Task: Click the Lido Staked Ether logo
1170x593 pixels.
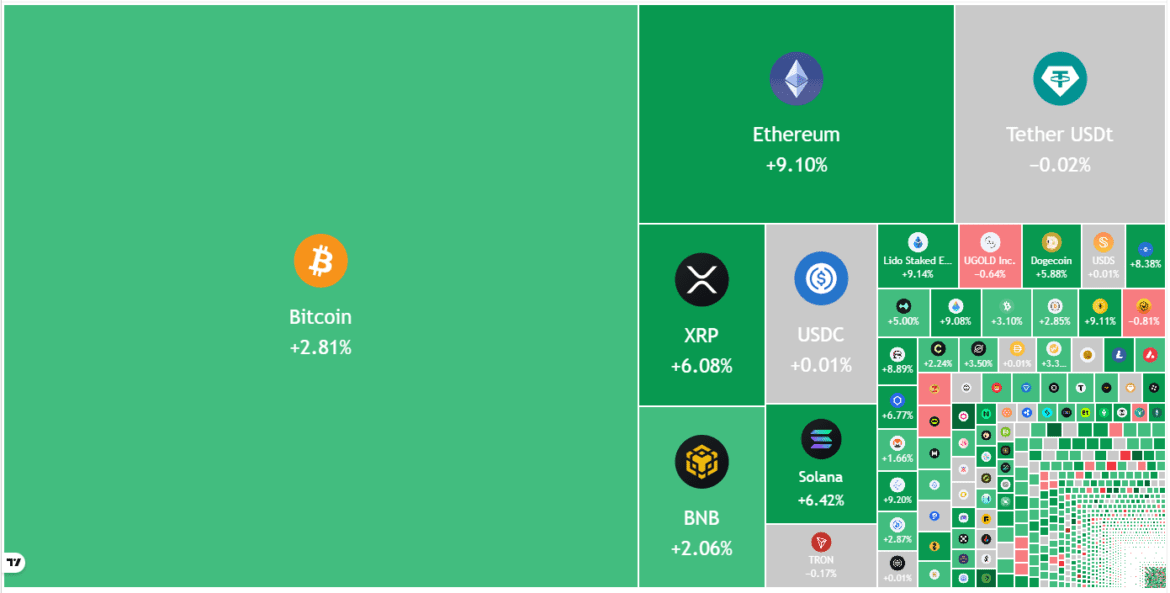Action: point(917,242)
